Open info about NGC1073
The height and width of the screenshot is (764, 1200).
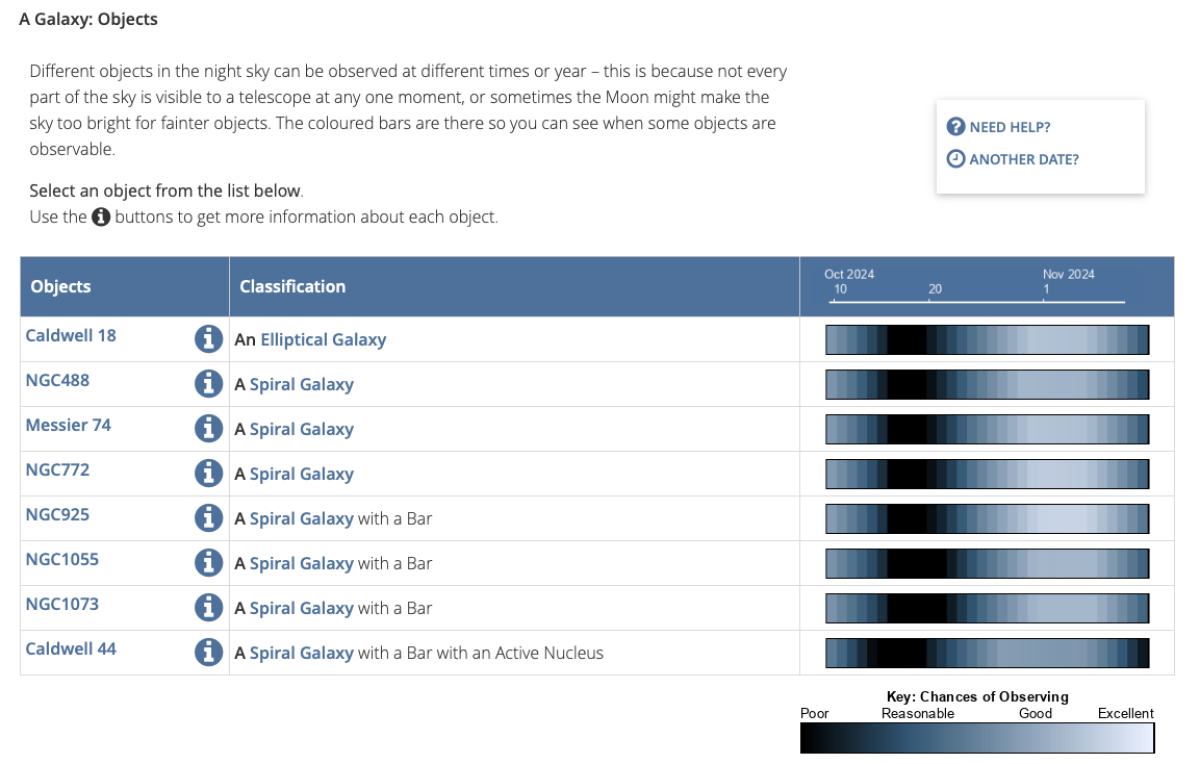[208, 606]
